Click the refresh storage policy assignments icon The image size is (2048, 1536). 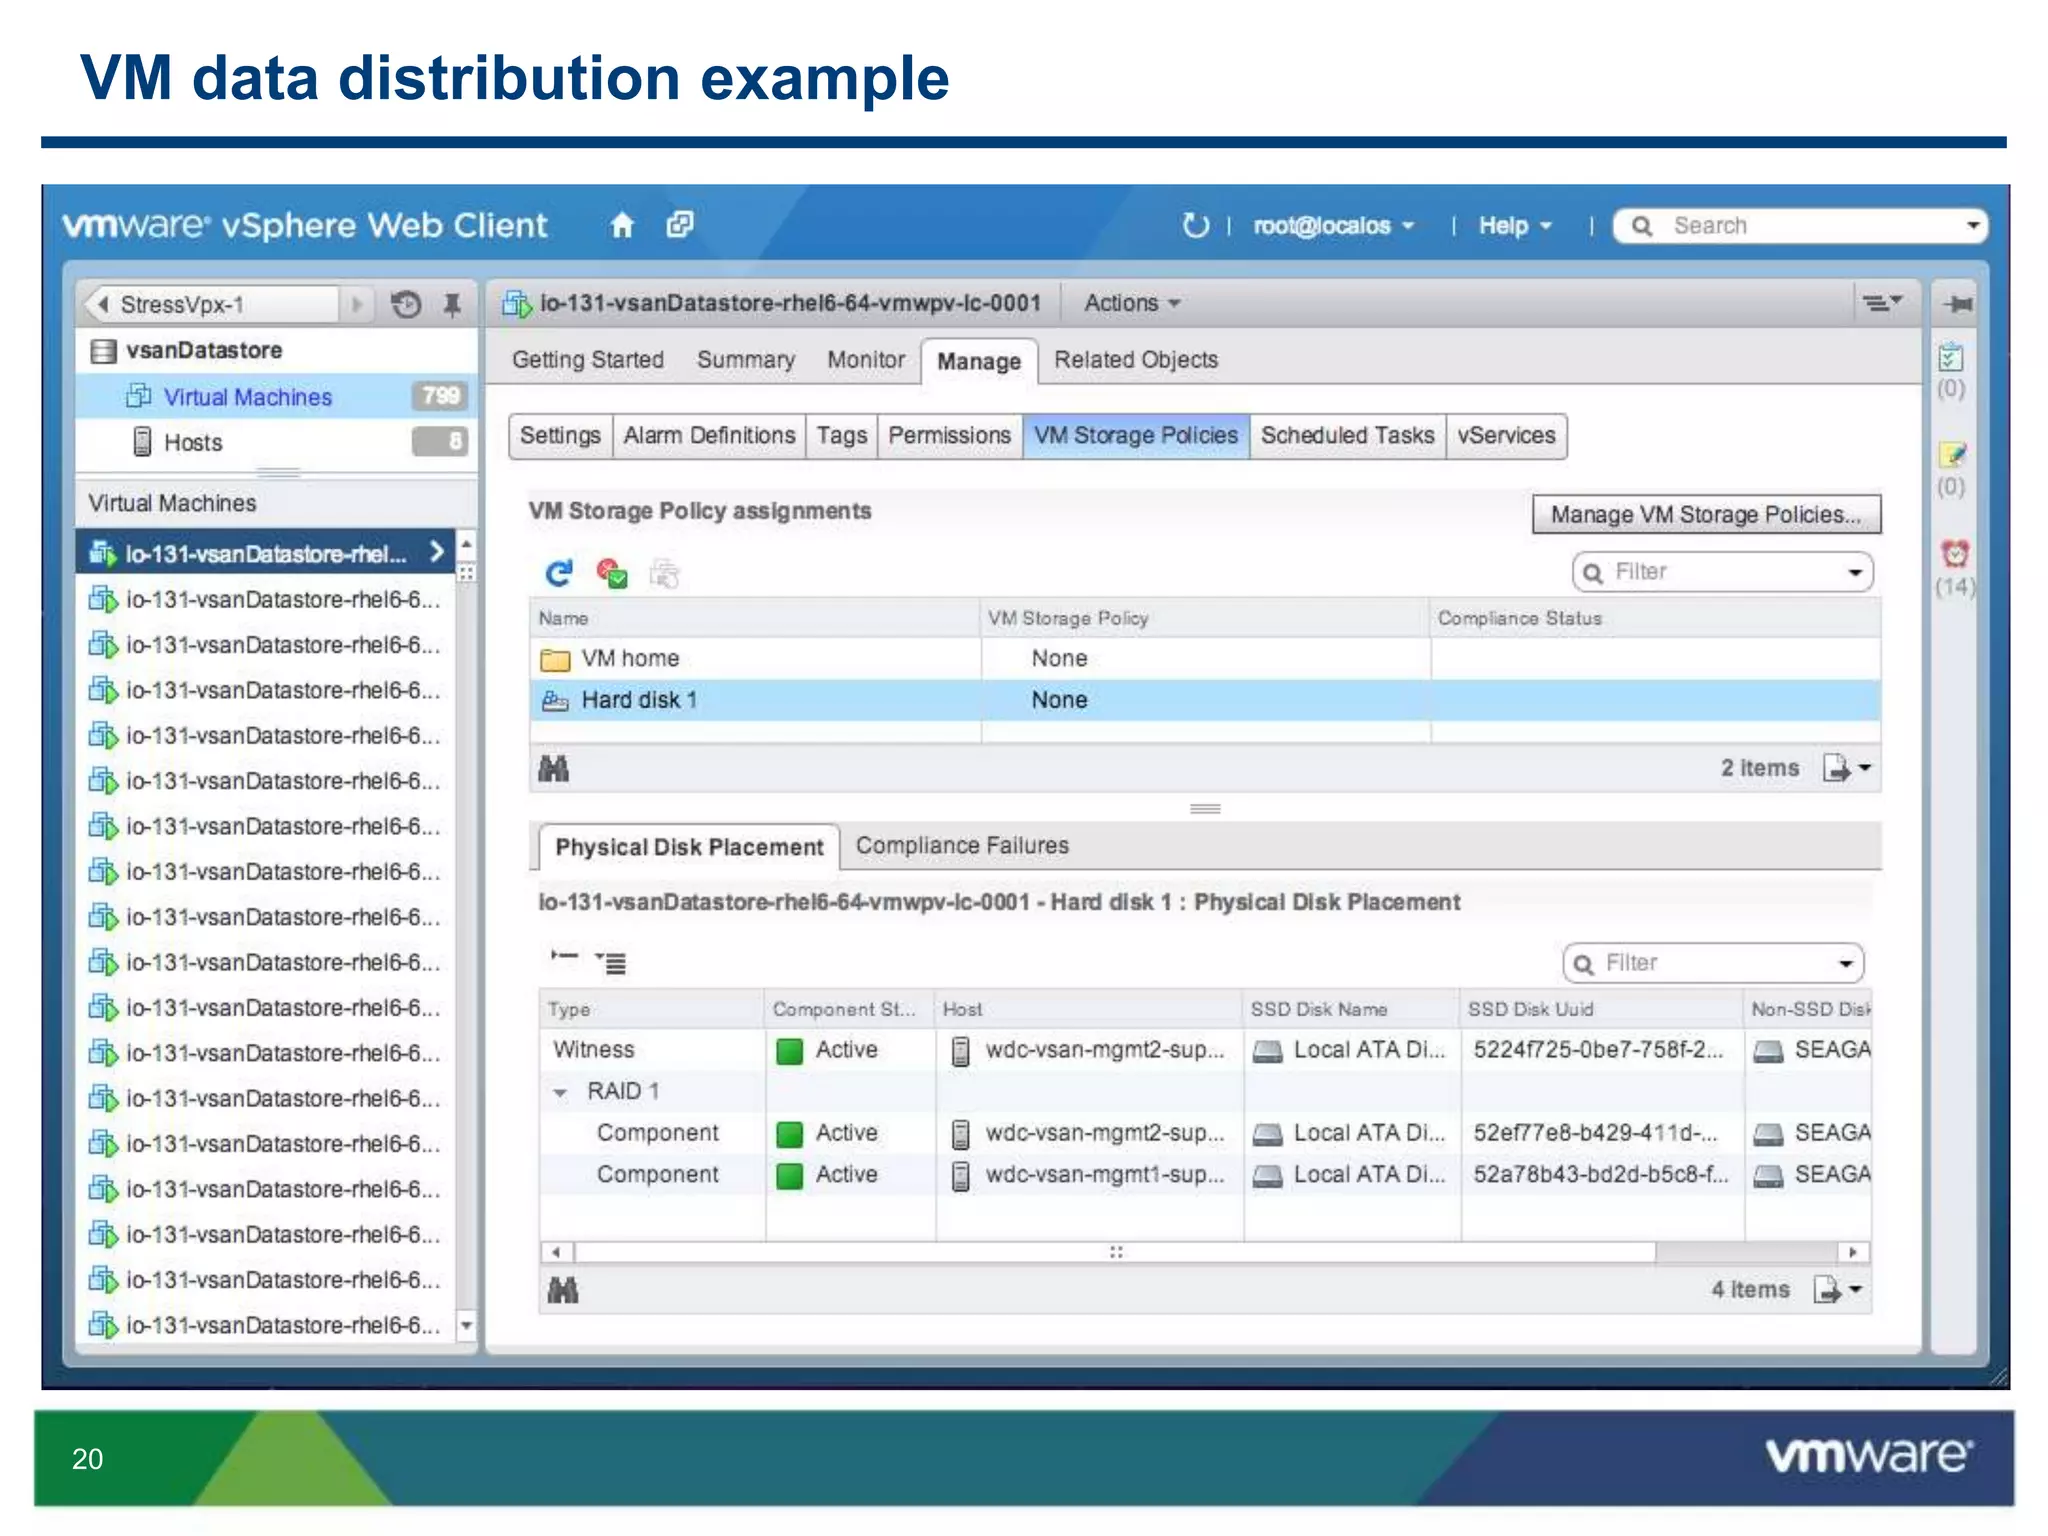558,573
